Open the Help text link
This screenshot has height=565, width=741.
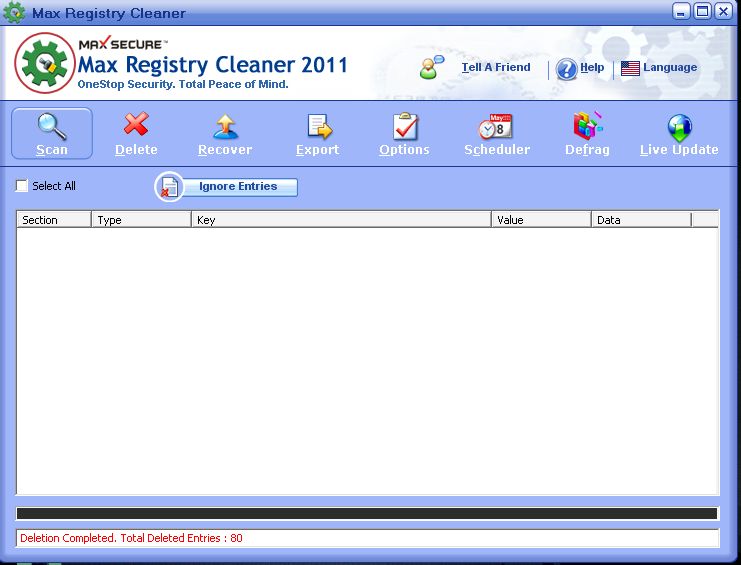click(592, 67)
